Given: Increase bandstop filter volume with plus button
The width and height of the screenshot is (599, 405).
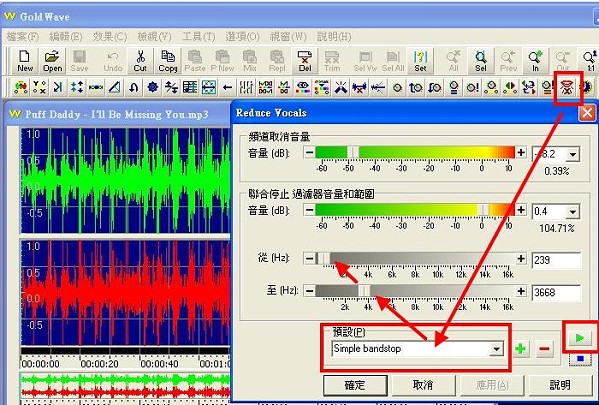Looking at the screenshot, I should pyautogui.click(x=521, y=210).
